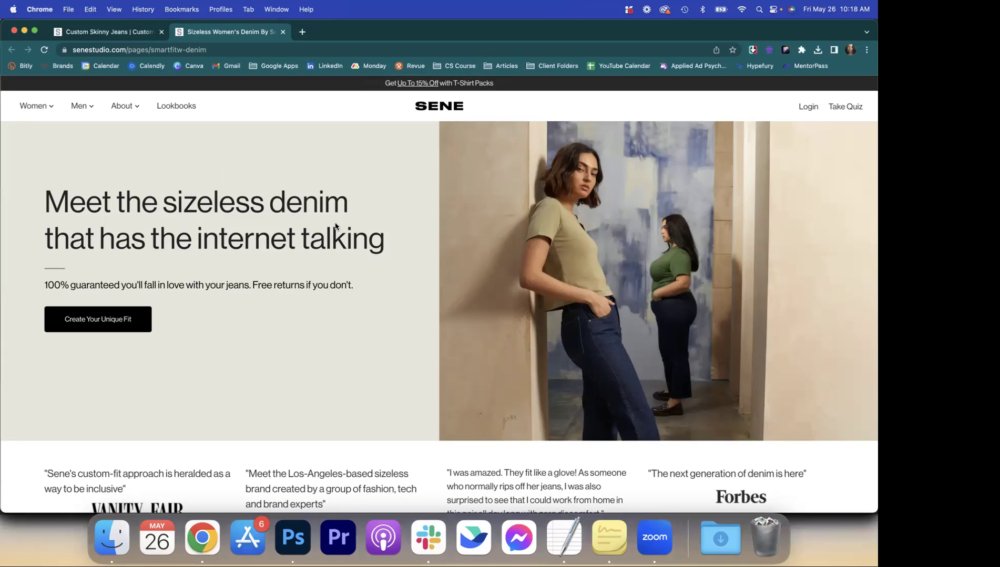Viewport: 1000px width, 567px height.
Task: Open TextEdit from the dock
Action: pos(564,537)
